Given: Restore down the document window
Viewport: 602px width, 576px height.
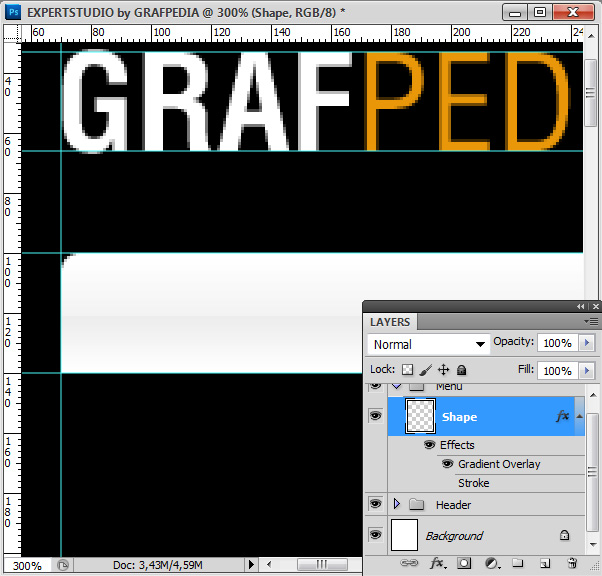Looking at the screenshot, I should pos(540,12).
